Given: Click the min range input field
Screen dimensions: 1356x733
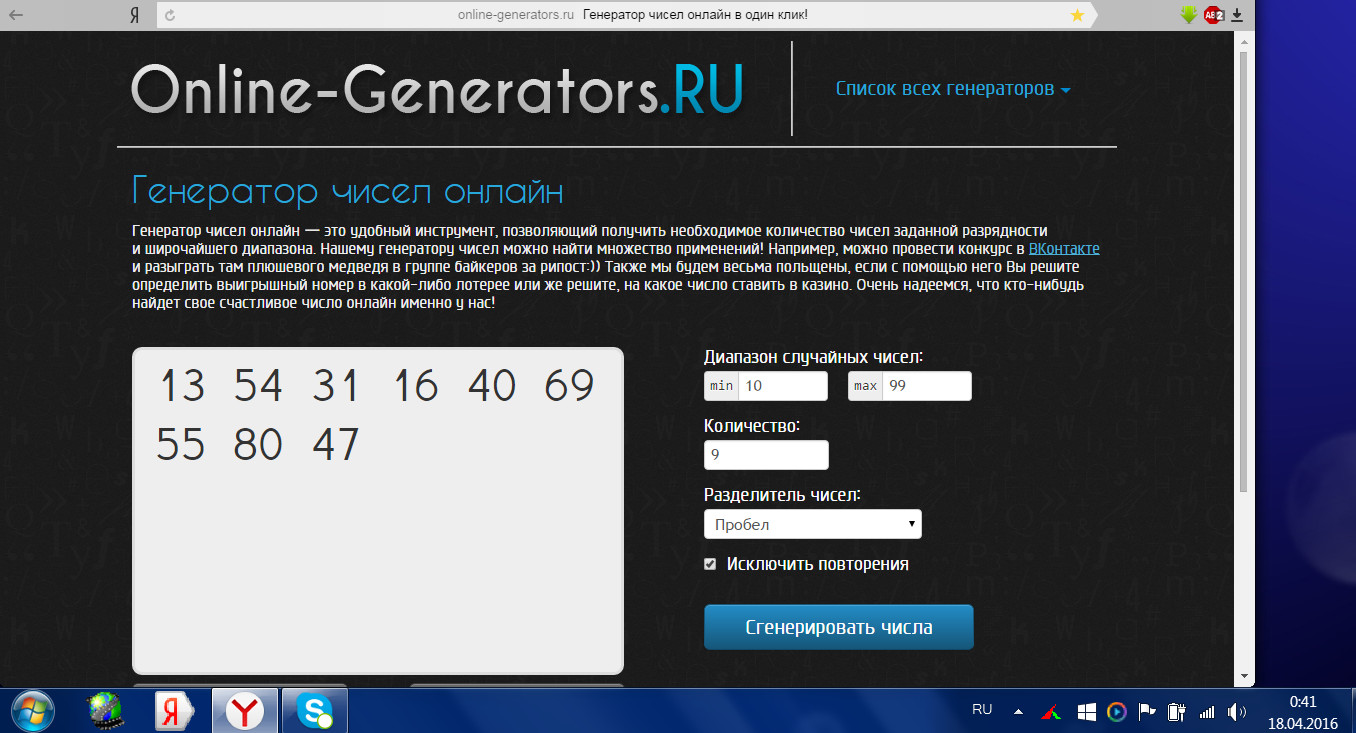Looking at the screenshot, I should click(x=781, y=386).
